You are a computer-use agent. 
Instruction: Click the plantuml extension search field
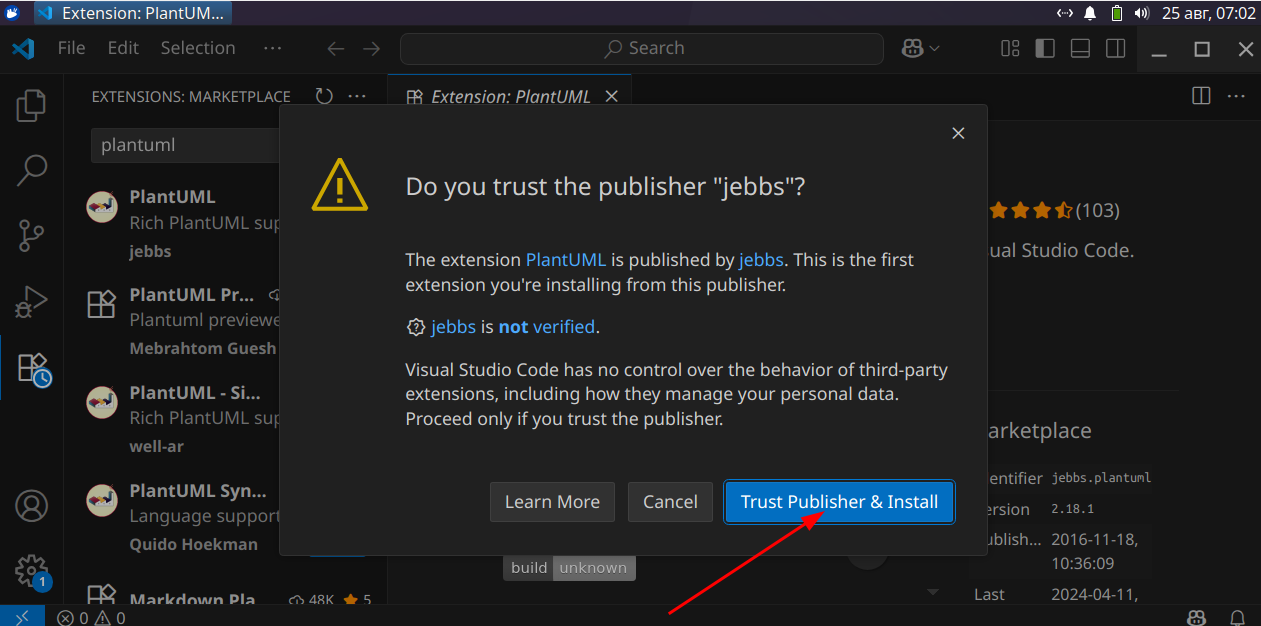(x=185, y=145)
